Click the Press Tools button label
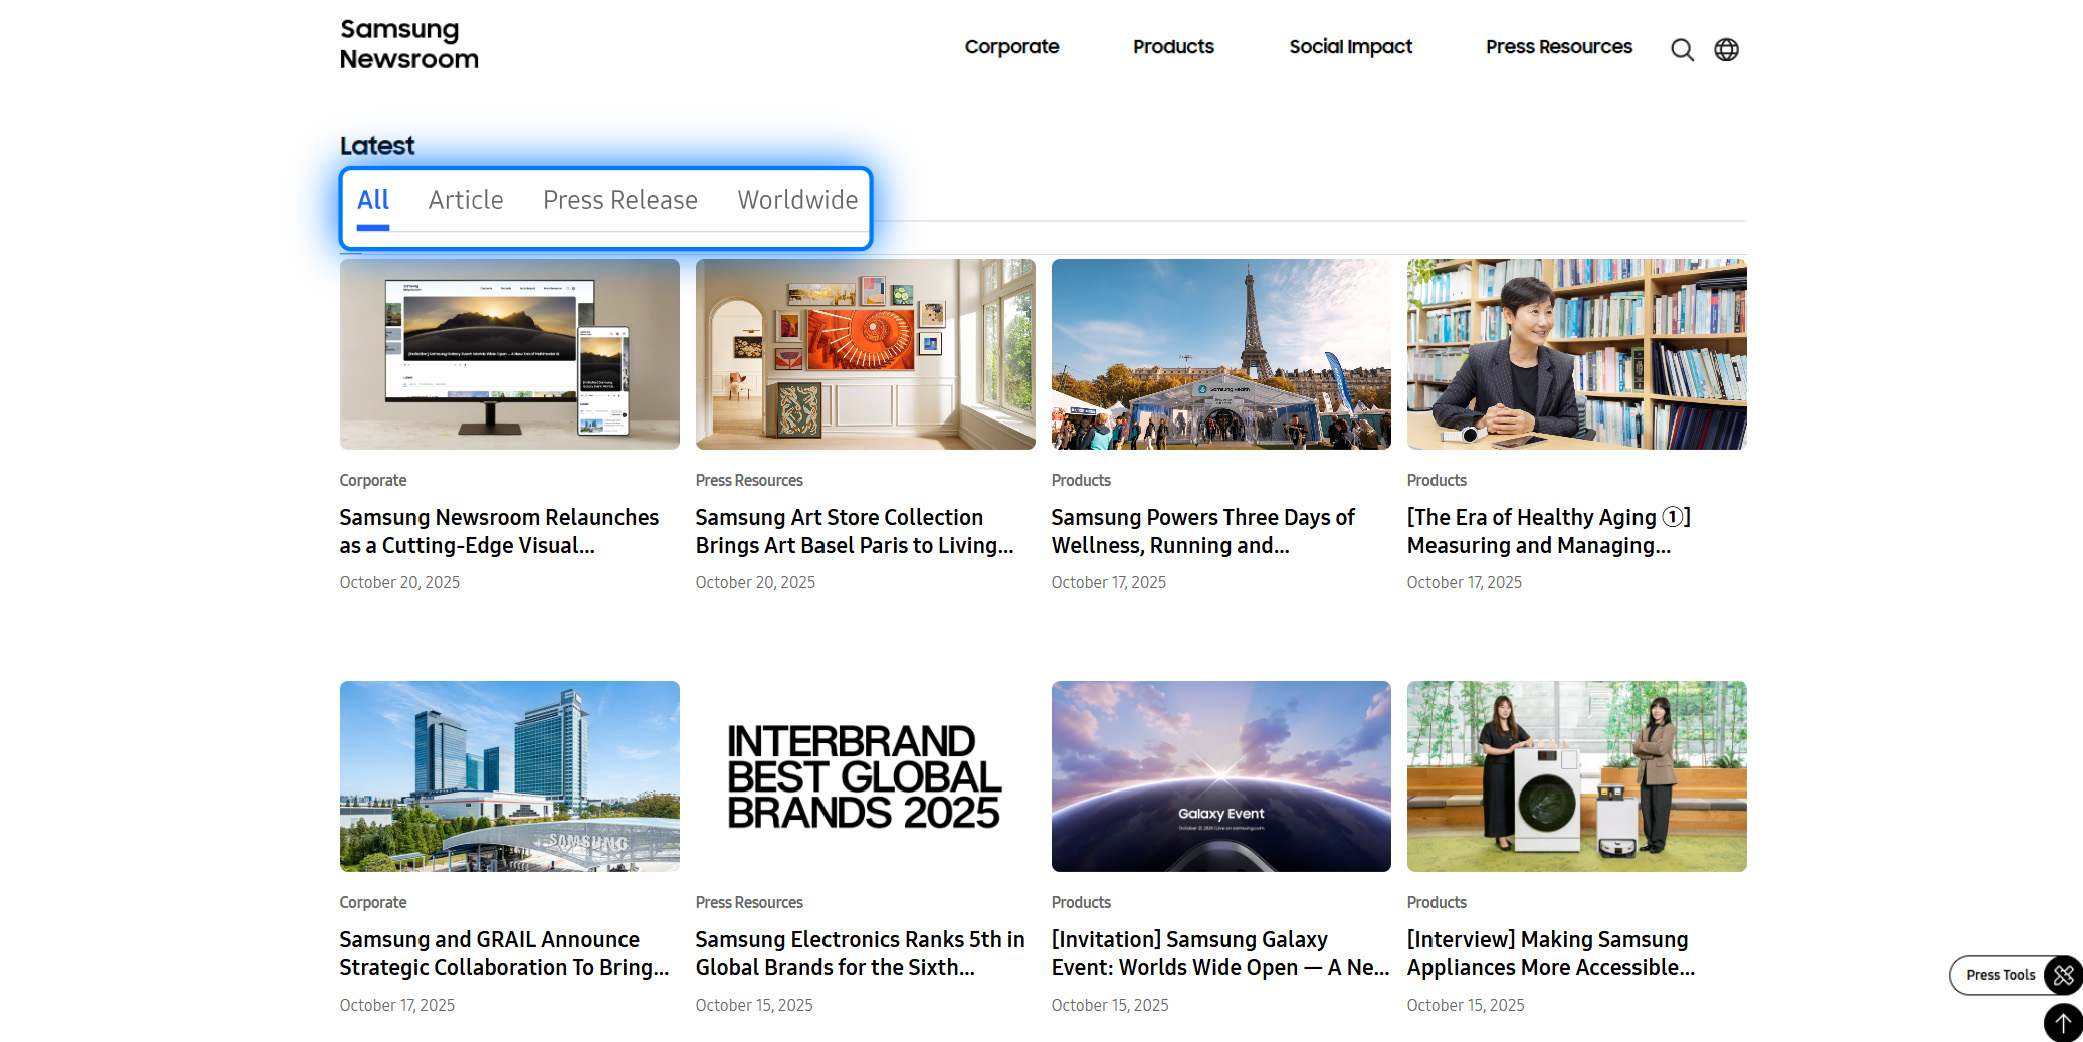Screen dimensions: 2083x1042 coord(2000,975)
